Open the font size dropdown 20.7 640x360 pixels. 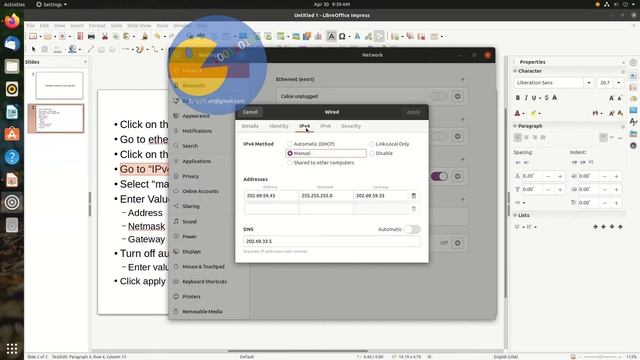pos(619,83)
